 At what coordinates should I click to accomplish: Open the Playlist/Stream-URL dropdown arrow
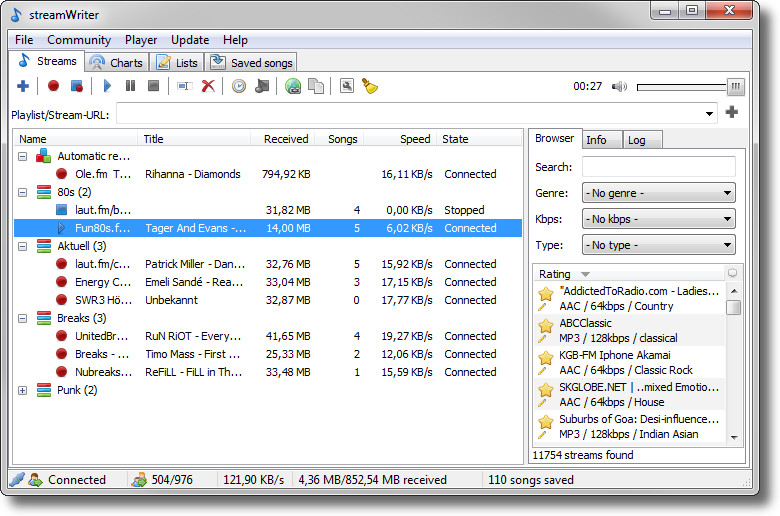[709, 114]
